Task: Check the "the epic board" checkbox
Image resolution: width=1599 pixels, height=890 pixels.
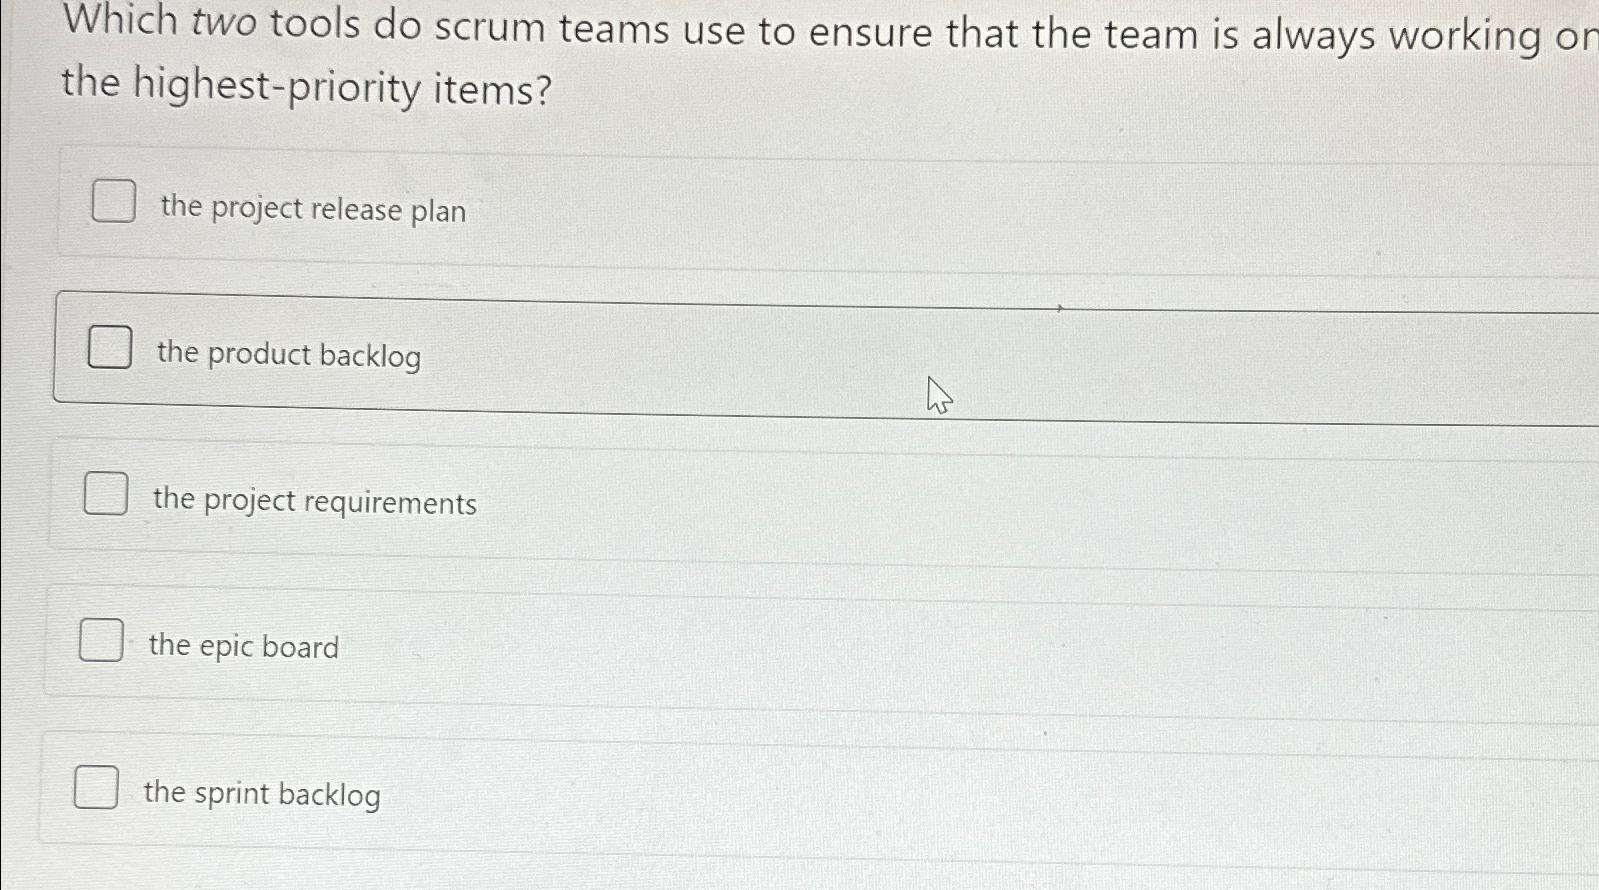Action: tap(99, 641)
